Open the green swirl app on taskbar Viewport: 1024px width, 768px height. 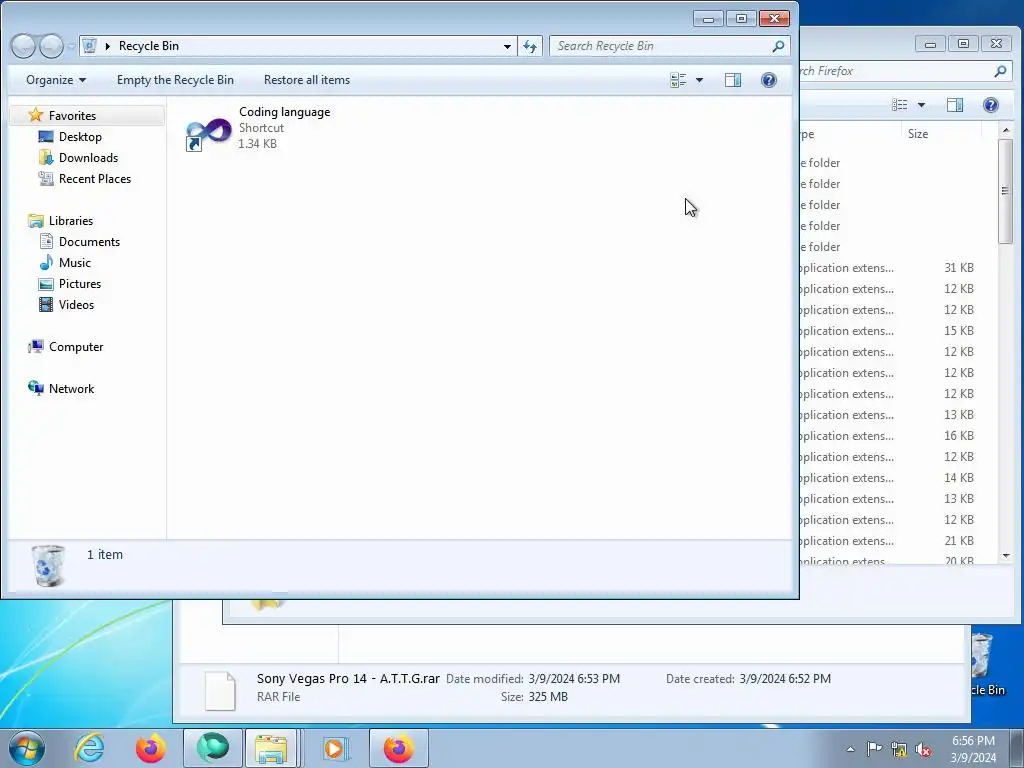[213, 748]
